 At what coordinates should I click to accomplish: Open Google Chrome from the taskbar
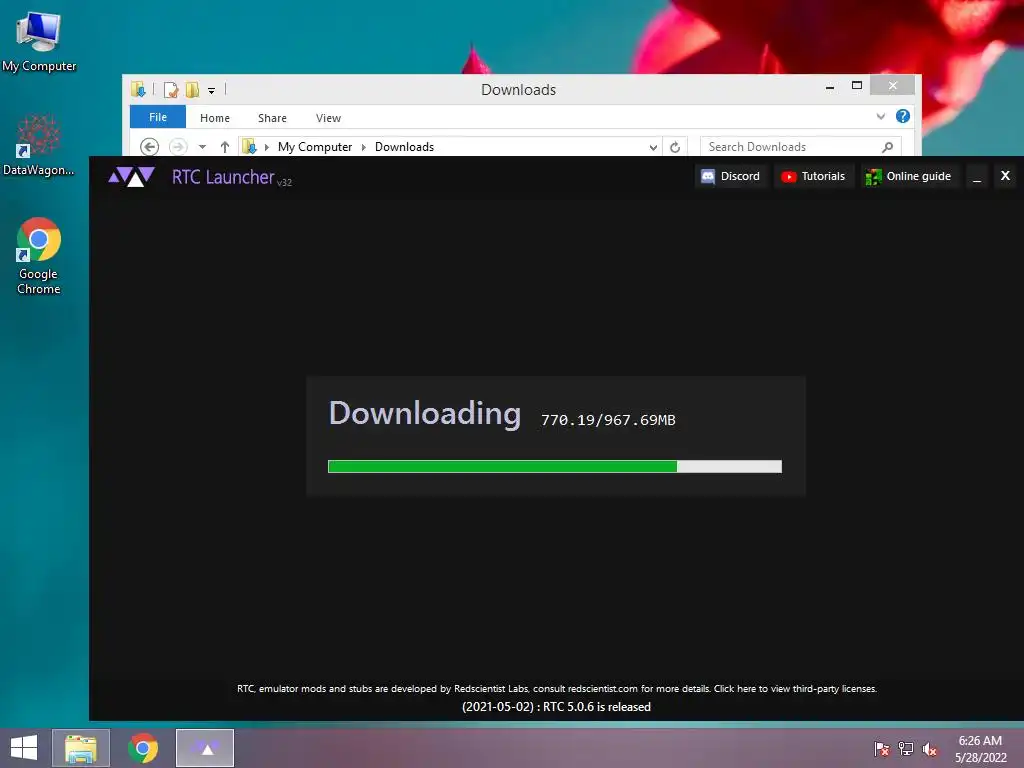click(x=143, y=748)
